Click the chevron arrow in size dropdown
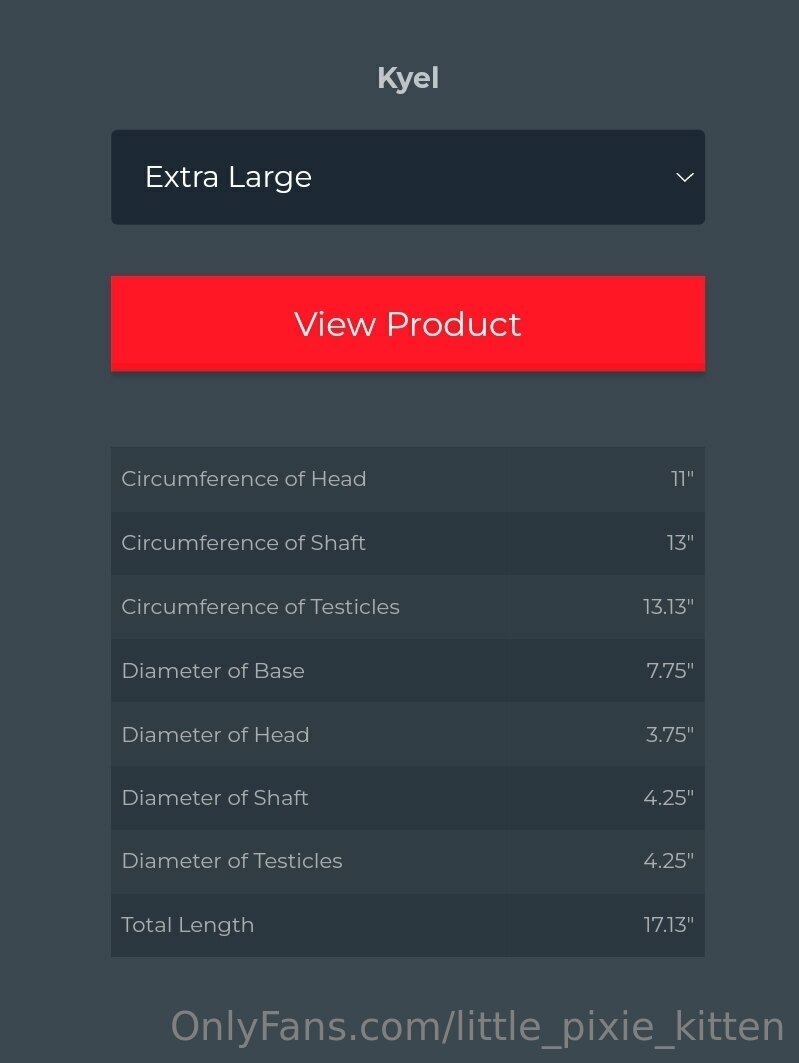The height and width of the screenshot is (1063, 799). 684,178
